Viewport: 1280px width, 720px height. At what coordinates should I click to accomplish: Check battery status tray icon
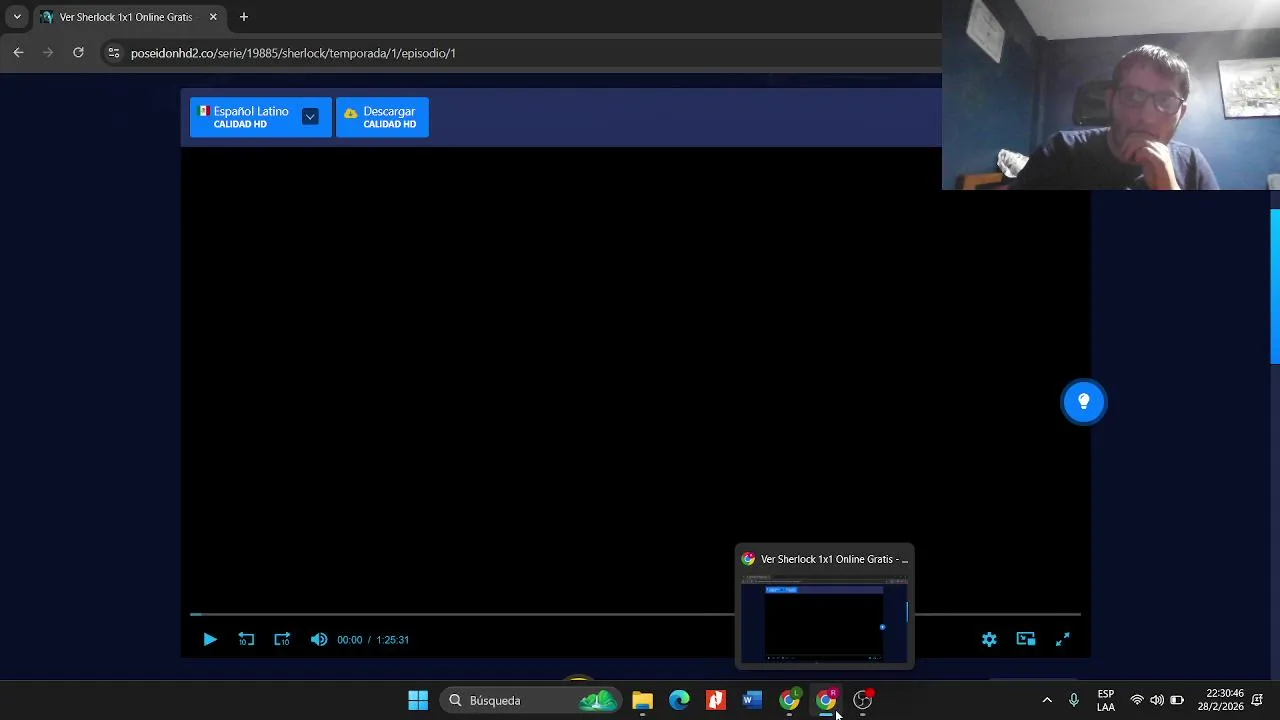(x=1177, y=700)
